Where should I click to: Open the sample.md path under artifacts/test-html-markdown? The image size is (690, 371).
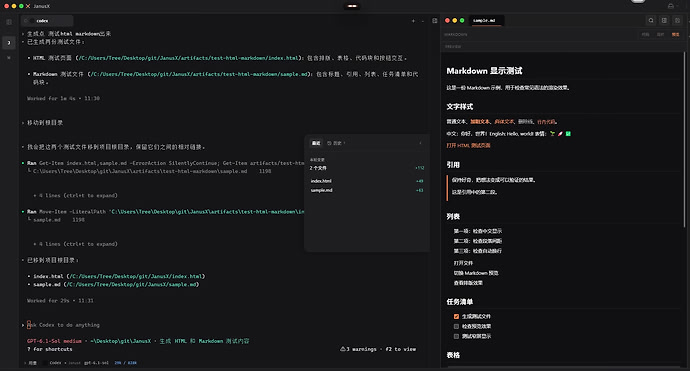tap(199, 74)
